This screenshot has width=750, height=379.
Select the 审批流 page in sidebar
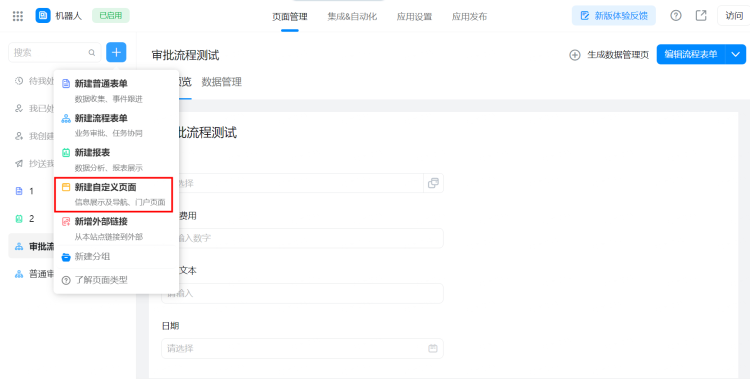pos(31,246)
